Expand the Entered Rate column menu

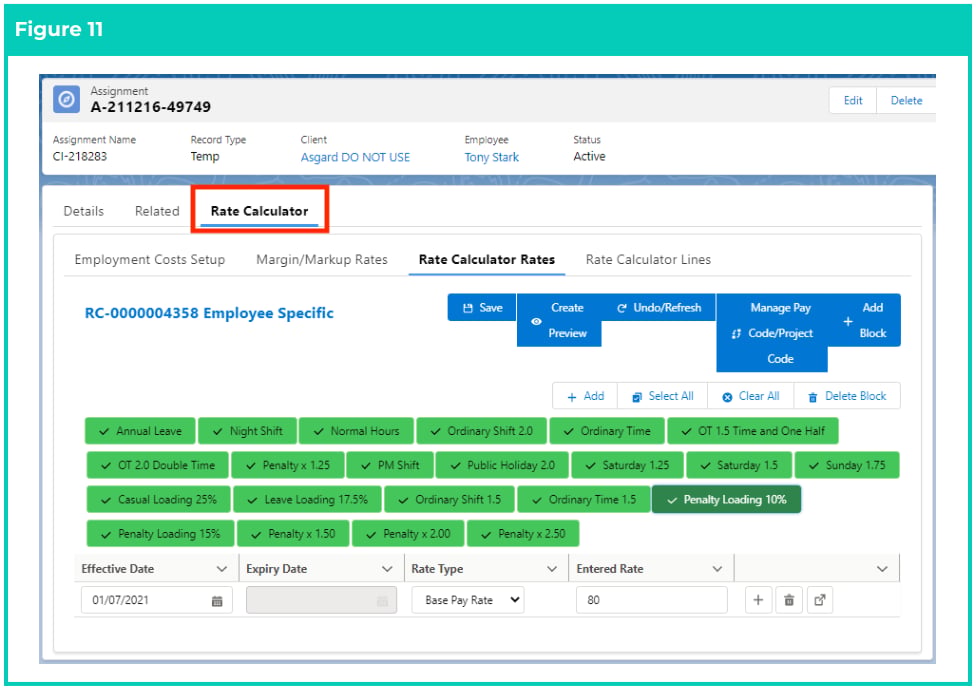tap(718, 569)
